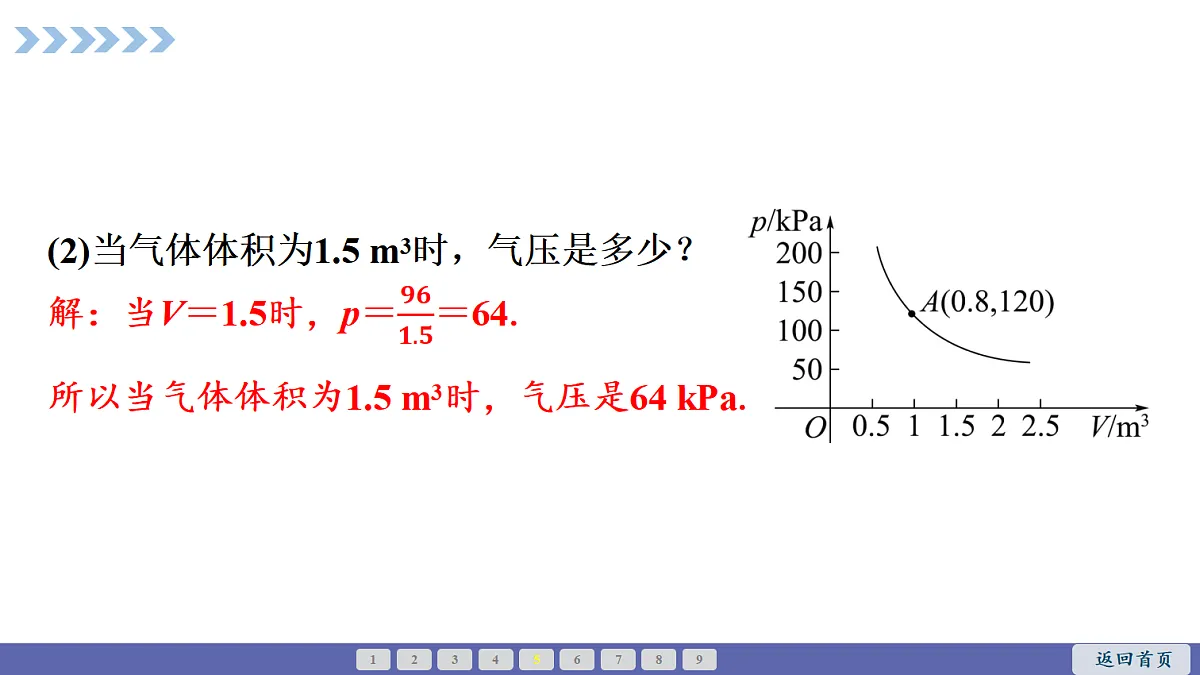1200x675 pixels.
Task: Click the 200 tick label on p axis
Action: pos(799,252)
